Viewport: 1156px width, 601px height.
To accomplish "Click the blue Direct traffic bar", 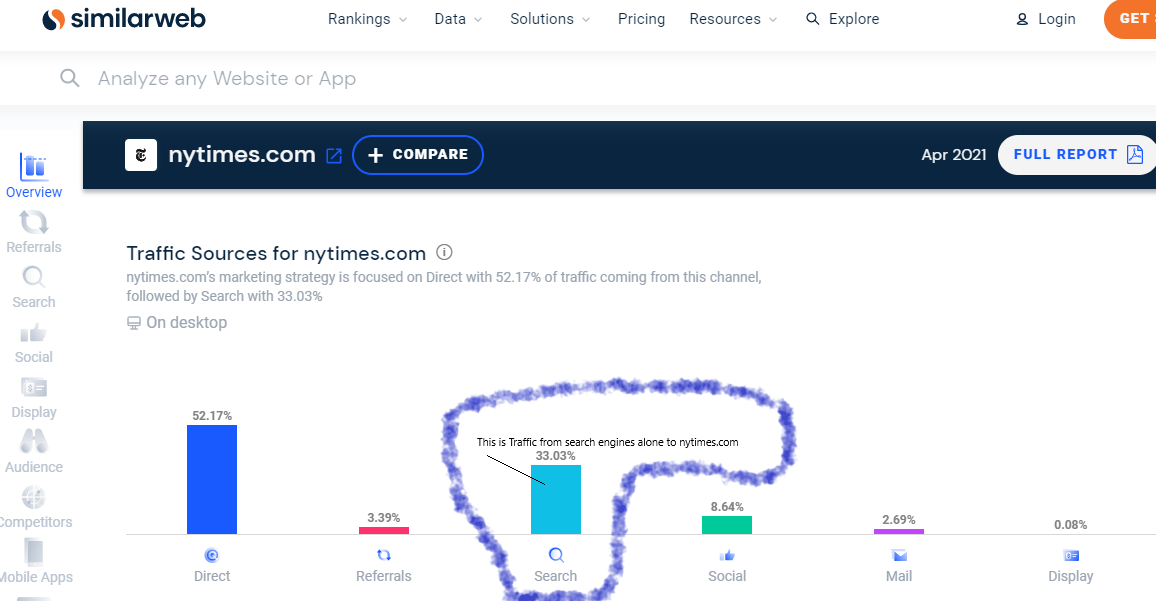I will click(x=212, y=479).
